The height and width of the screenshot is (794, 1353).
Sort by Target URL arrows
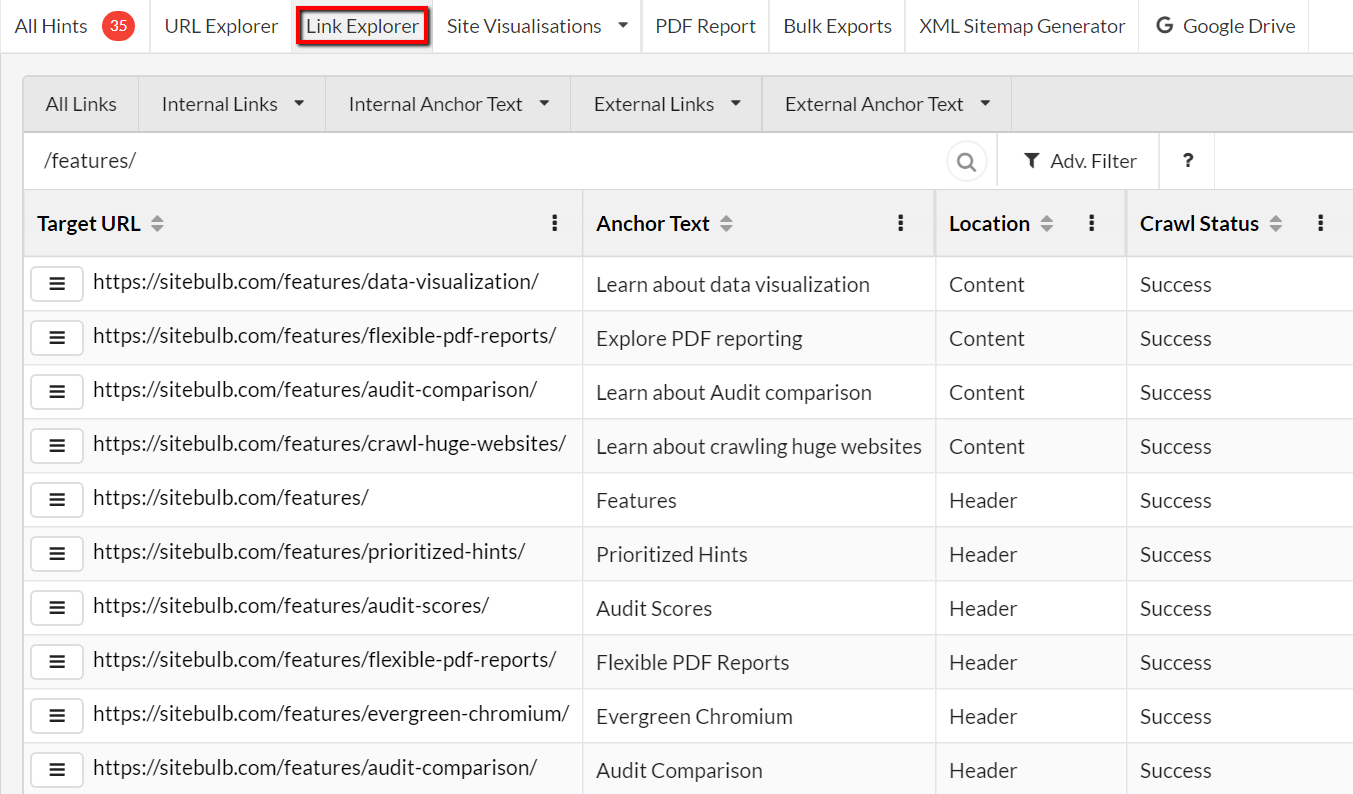(x=157, y=224)
